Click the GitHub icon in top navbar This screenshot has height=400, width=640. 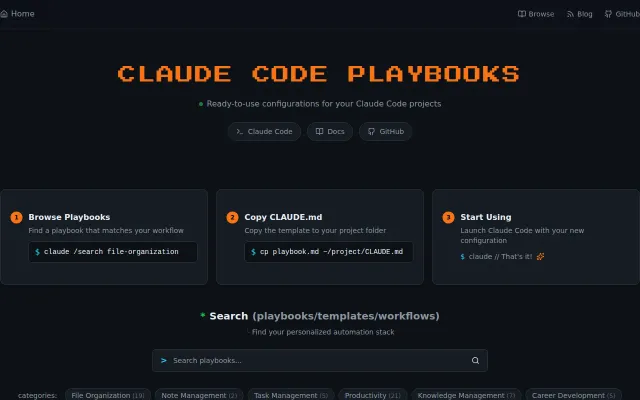(x=608, y=14)
